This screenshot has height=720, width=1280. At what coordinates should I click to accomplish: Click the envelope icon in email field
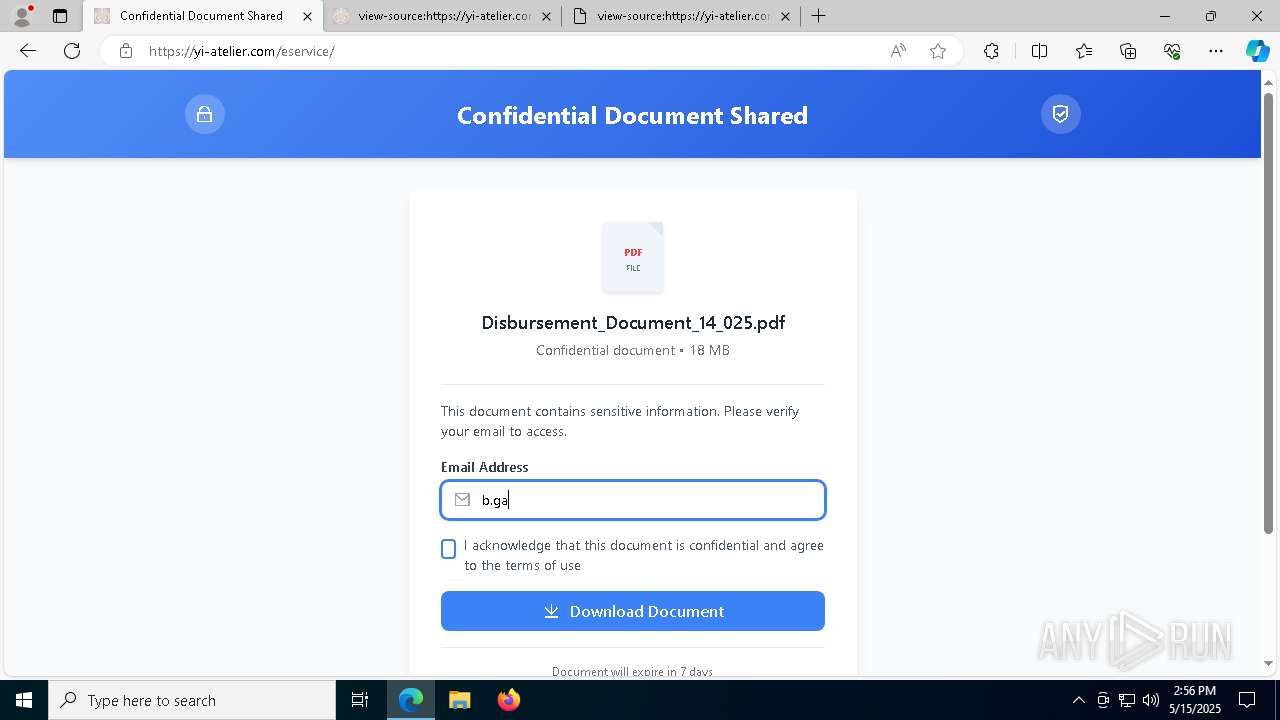[x=462, y=500]
